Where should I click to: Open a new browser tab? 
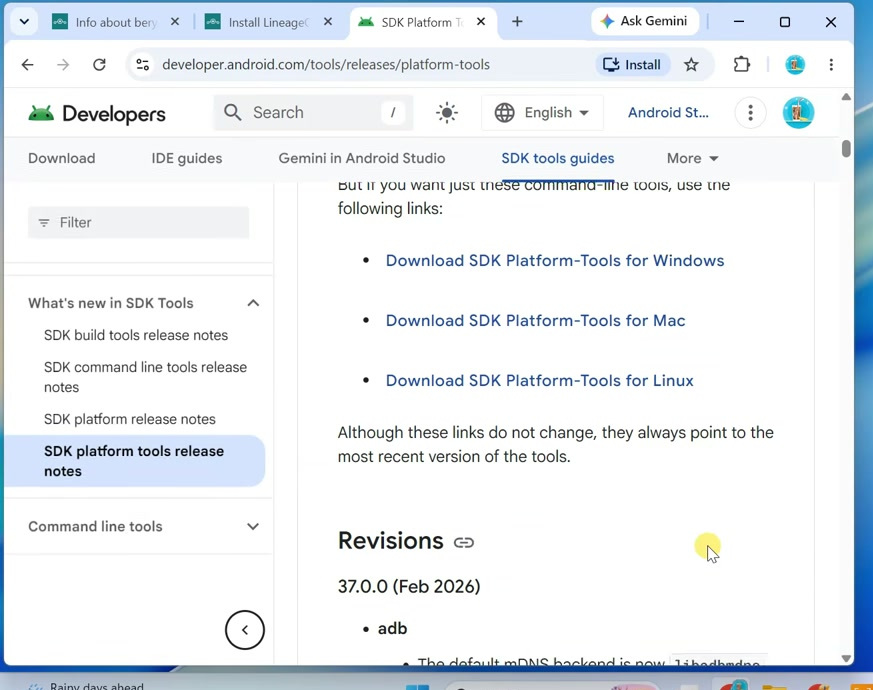(x=517, y=22)
